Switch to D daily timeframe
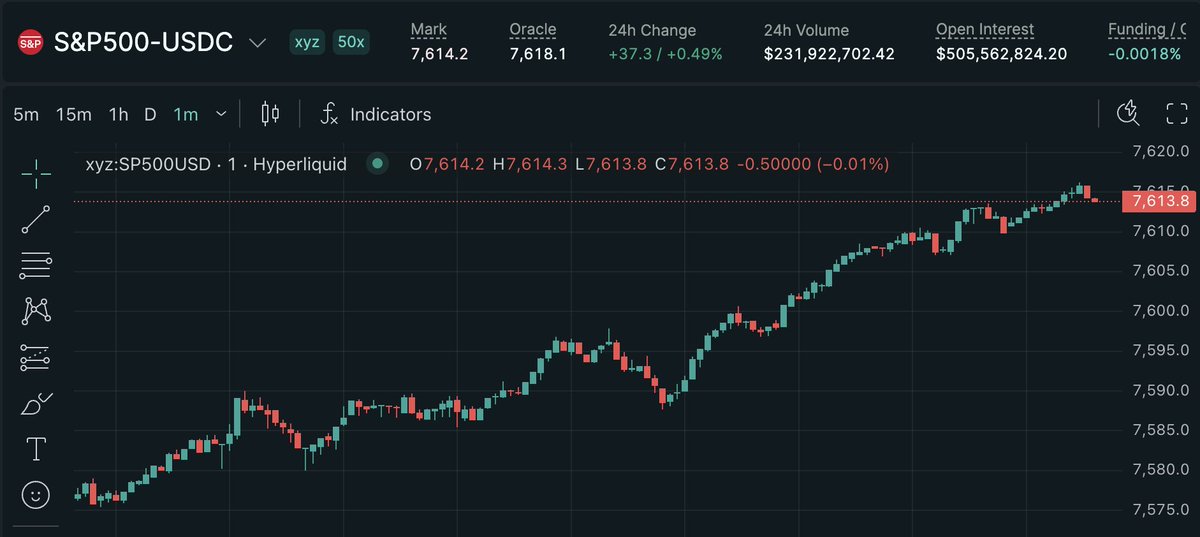This screenshot has height=537, width=1200. pyautogui.click(x=150, y=114)
